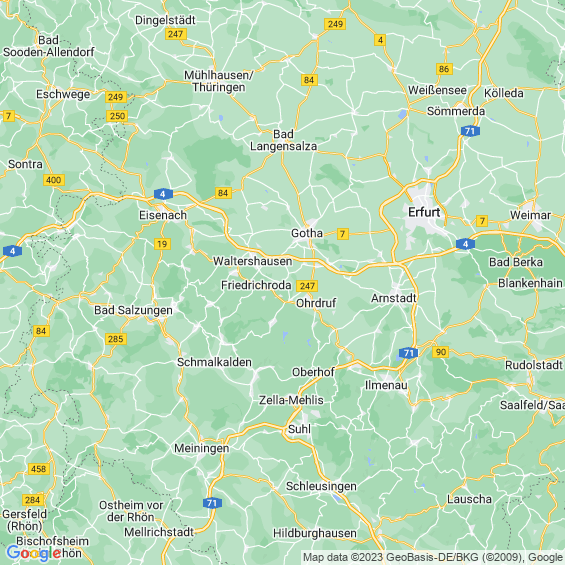Click the 90 road marker near Ilmenau
The height and width of the screenshot is (565, 565).
[x=441, y=352]
